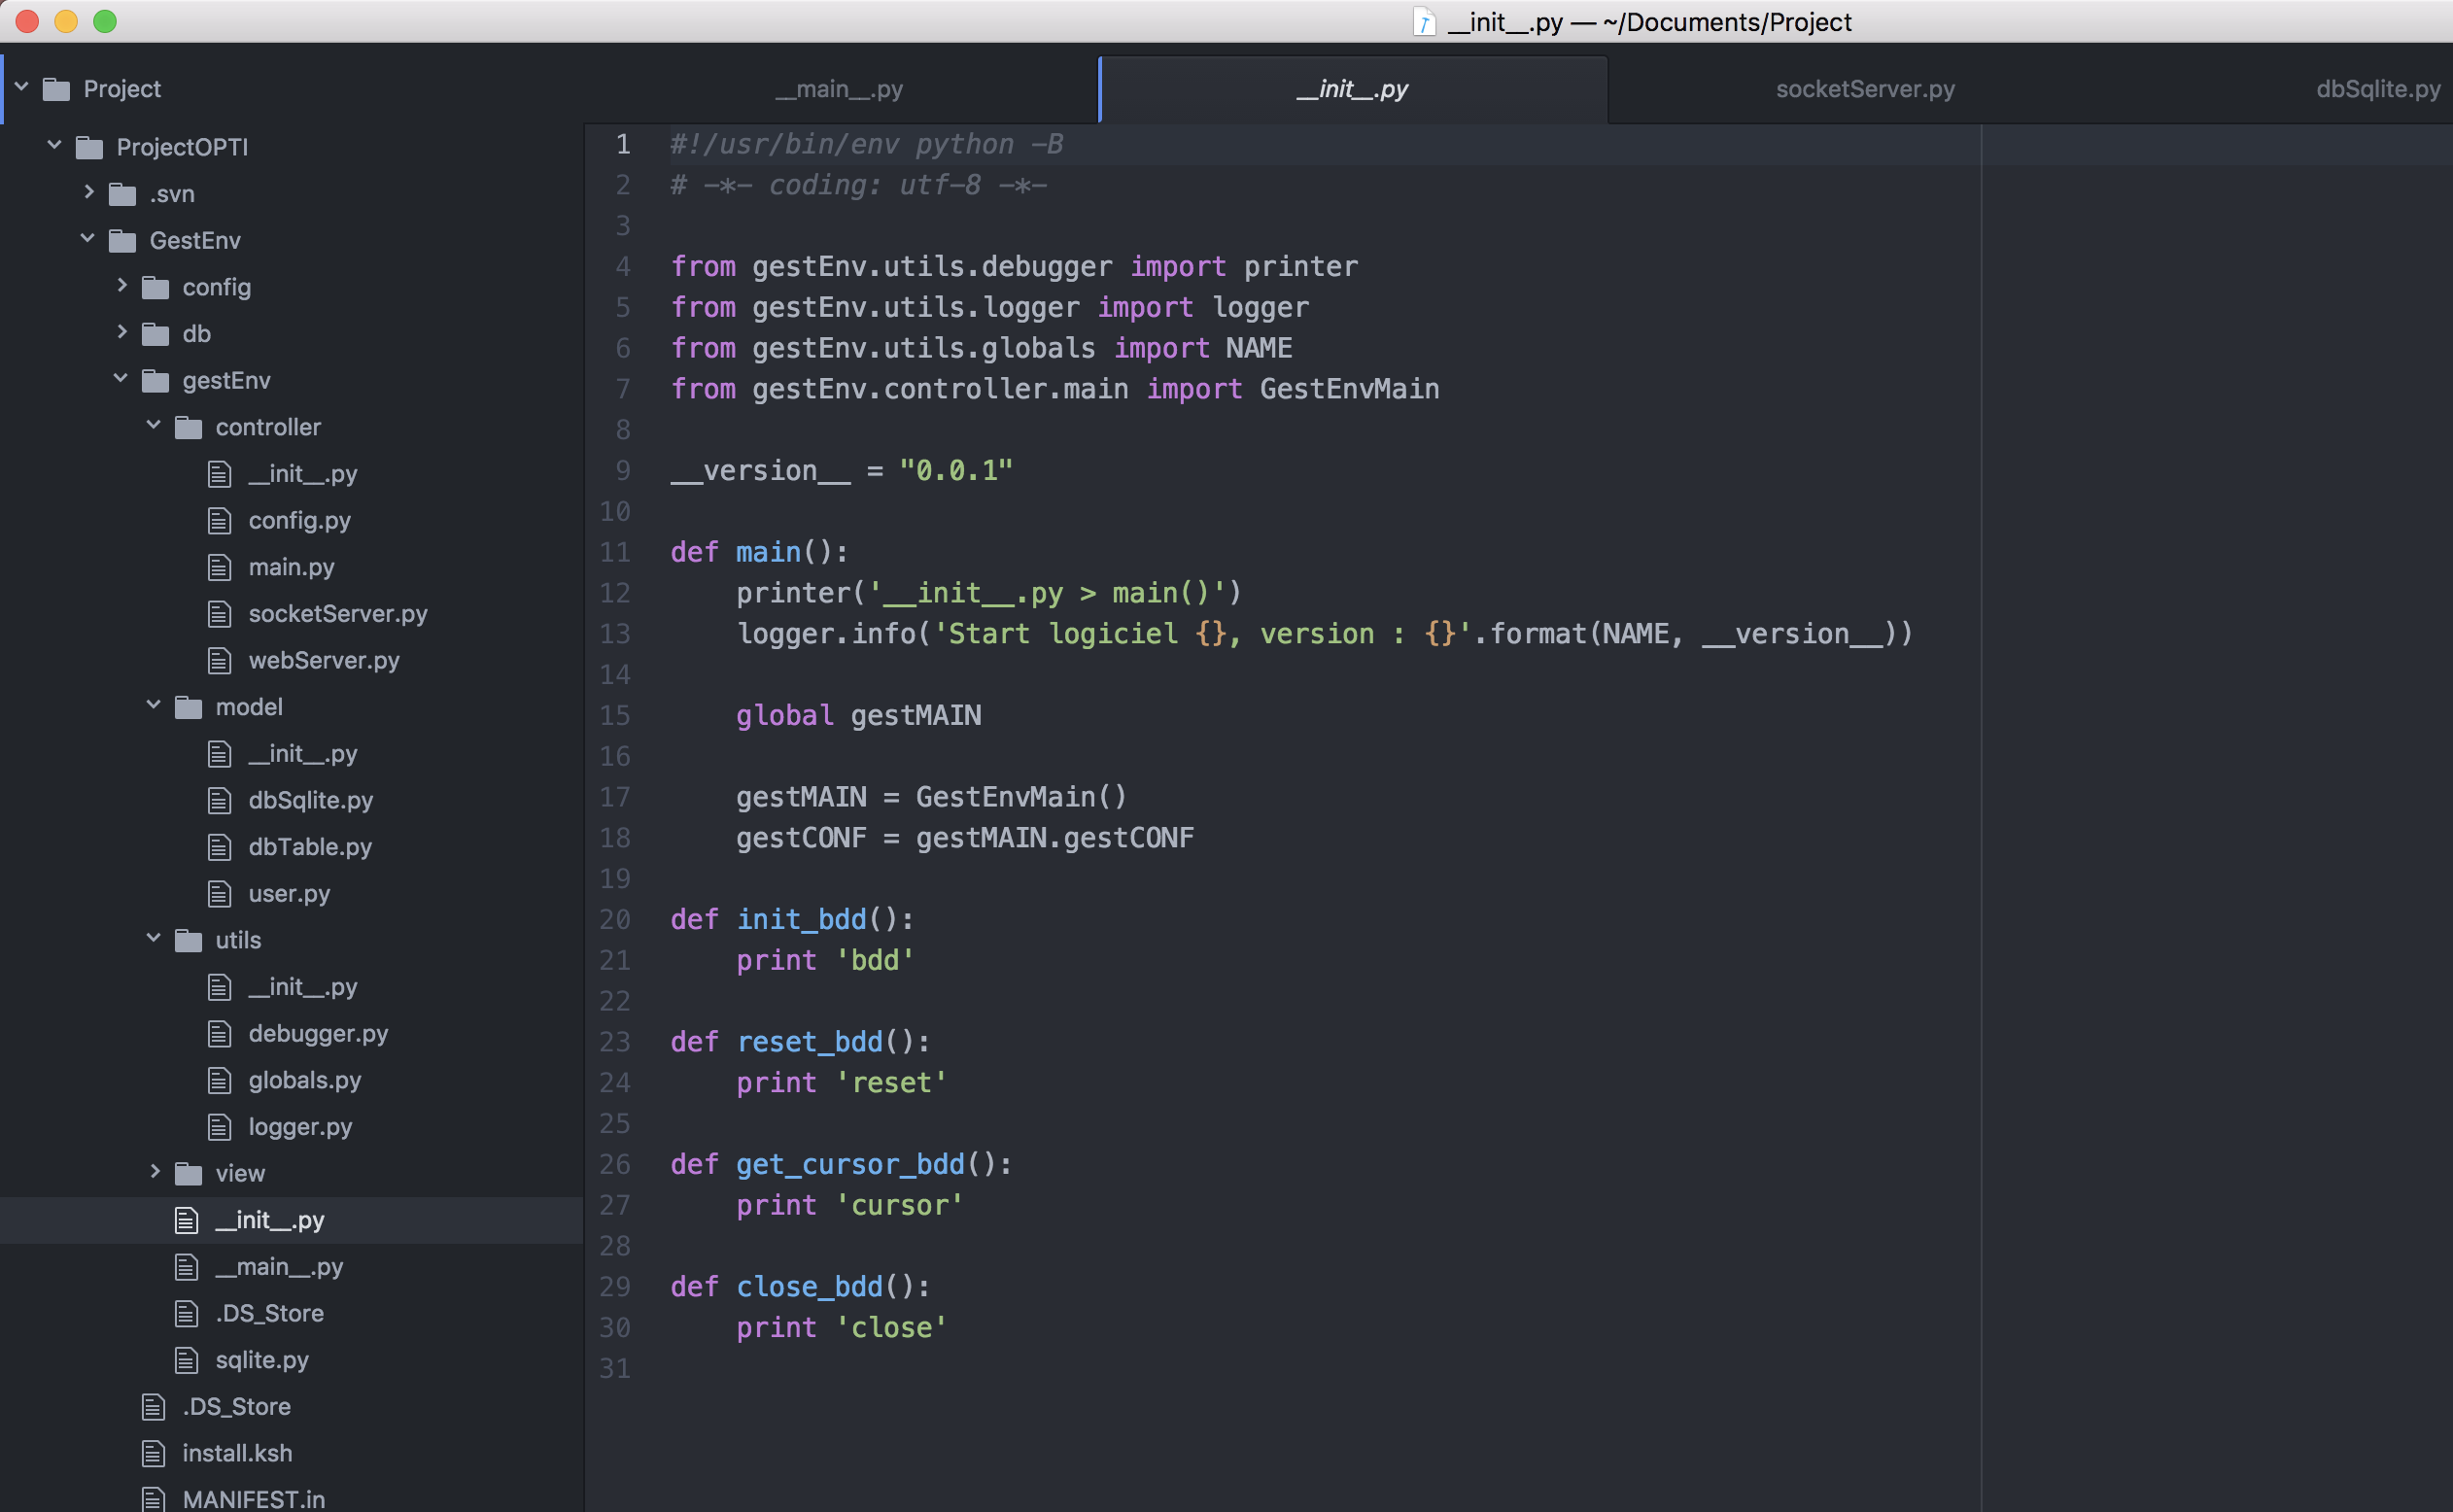Expand the config folder chevron
The height and width of the screenshot is (1512, 2453).
[121, 285]
